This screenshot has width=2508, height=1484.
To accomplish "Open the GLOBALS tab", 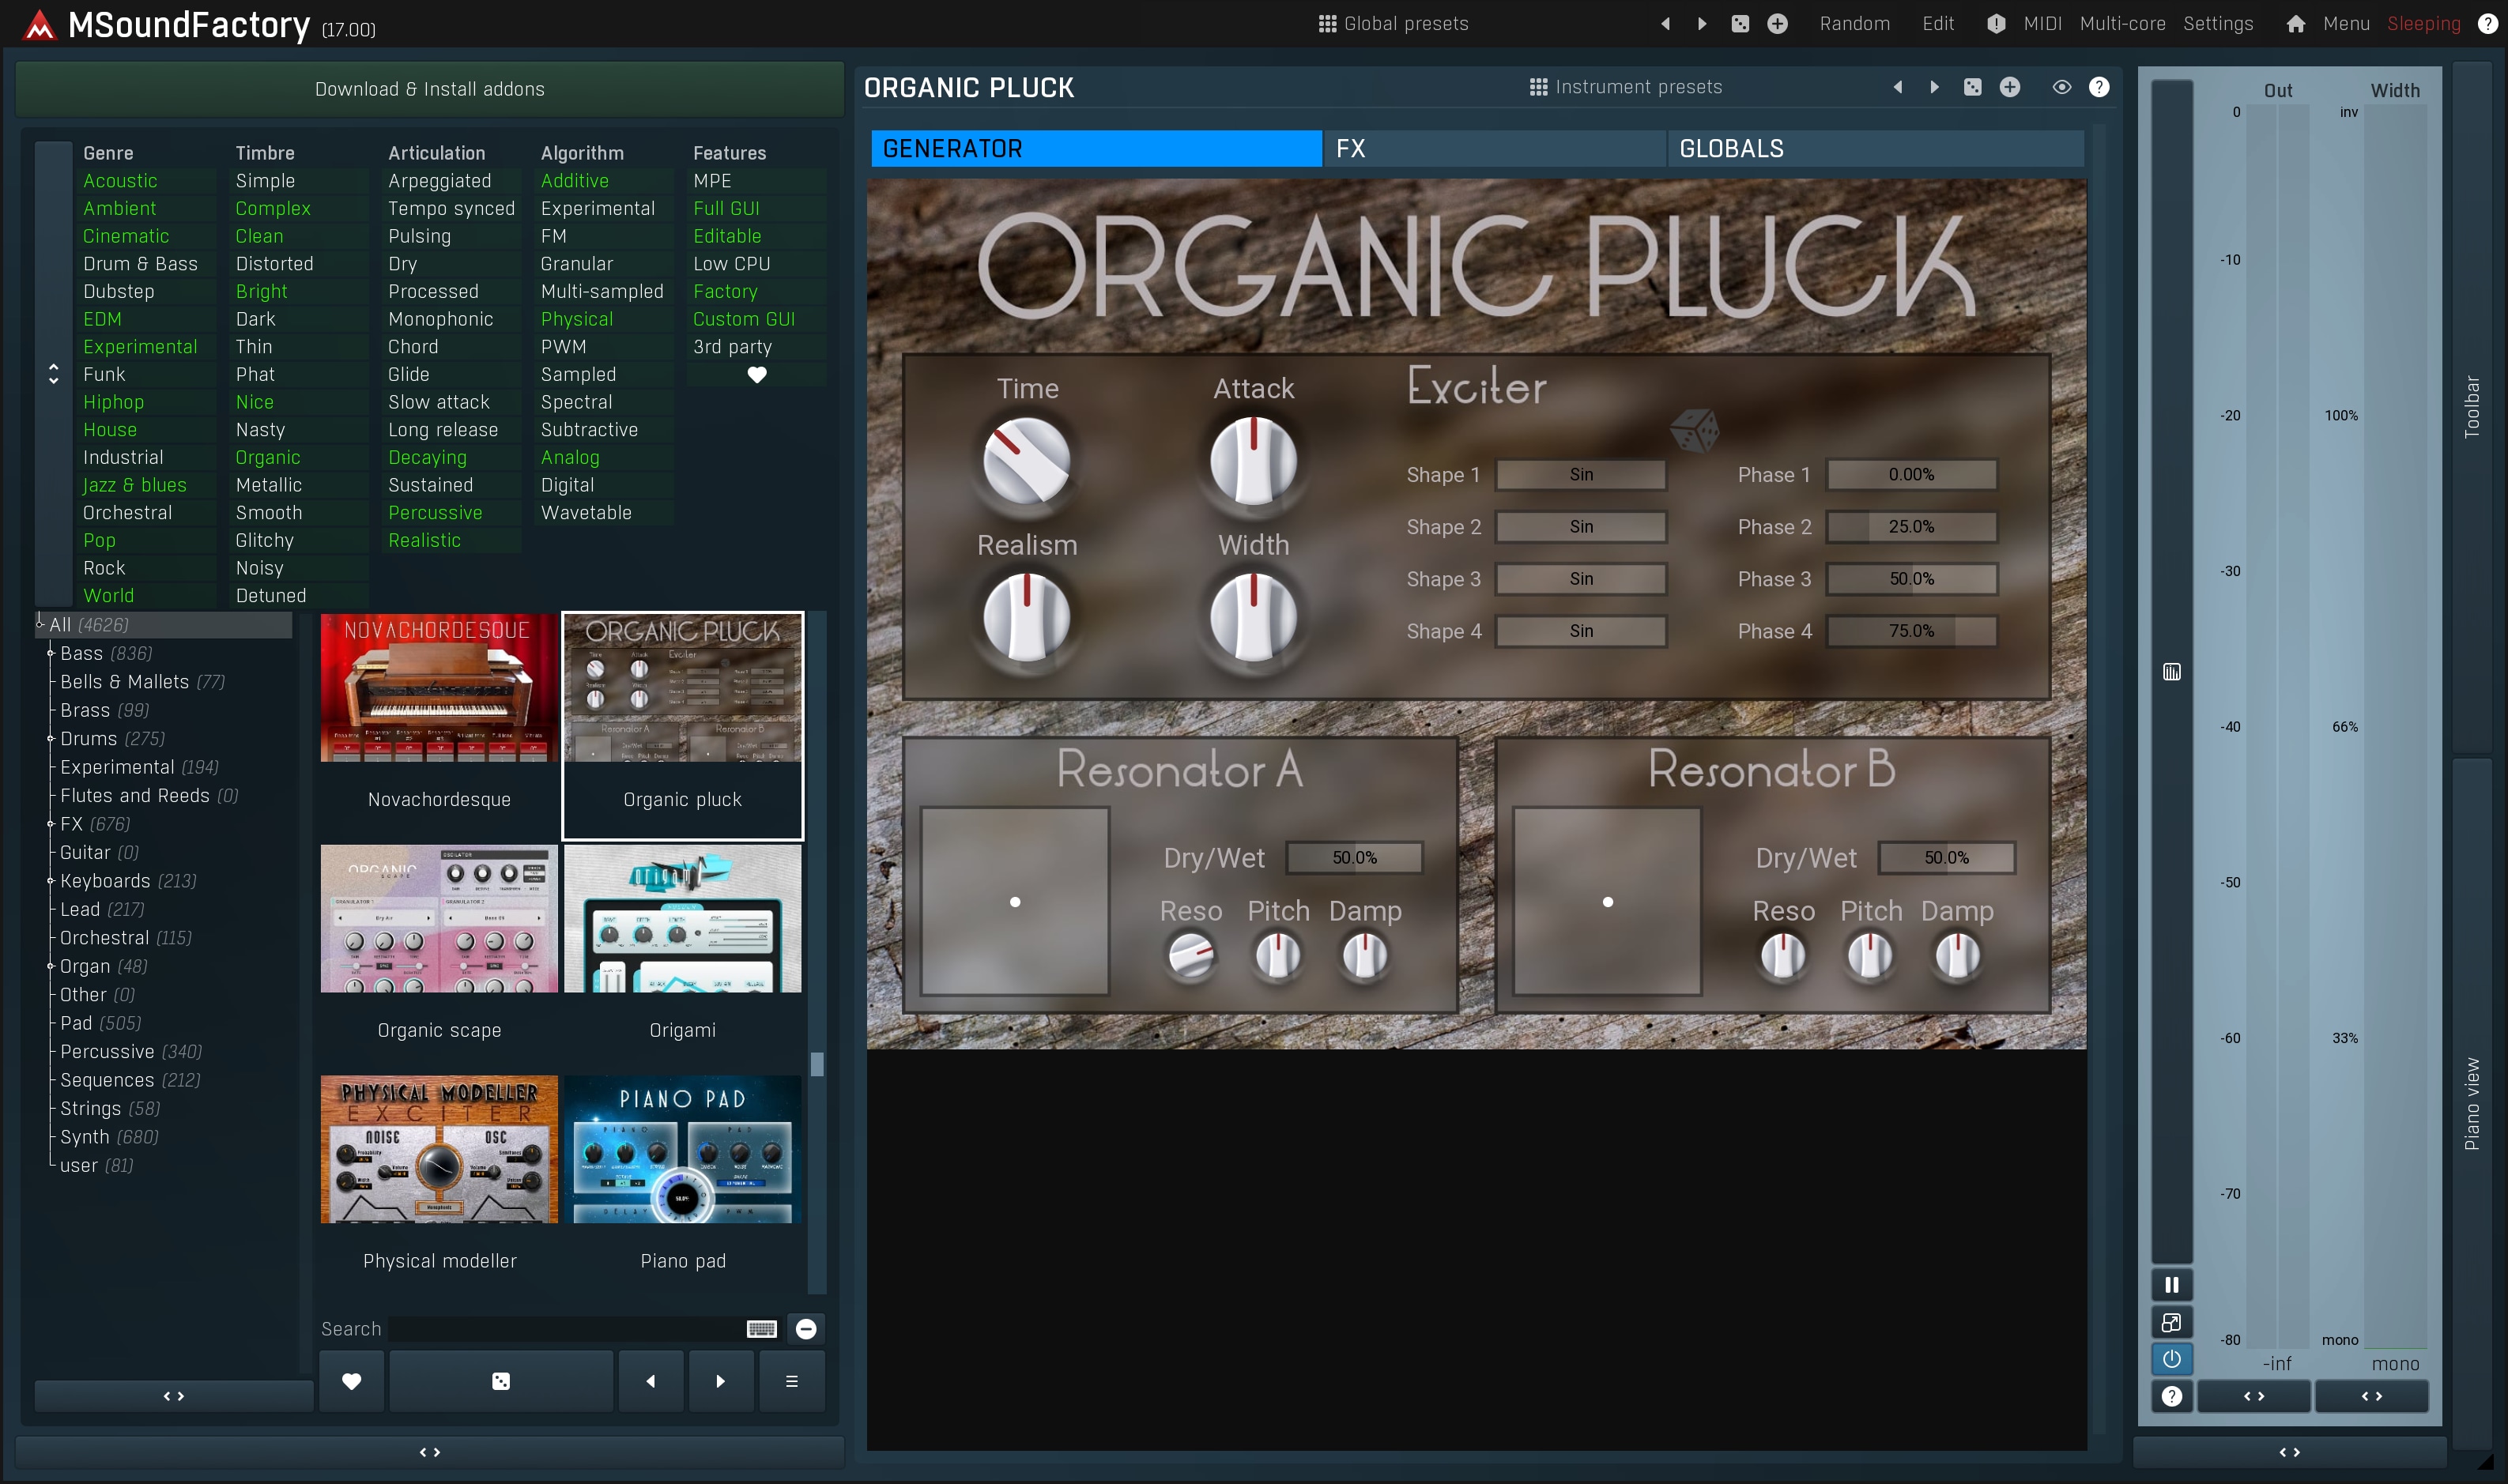I will [x=1874, y=149].
